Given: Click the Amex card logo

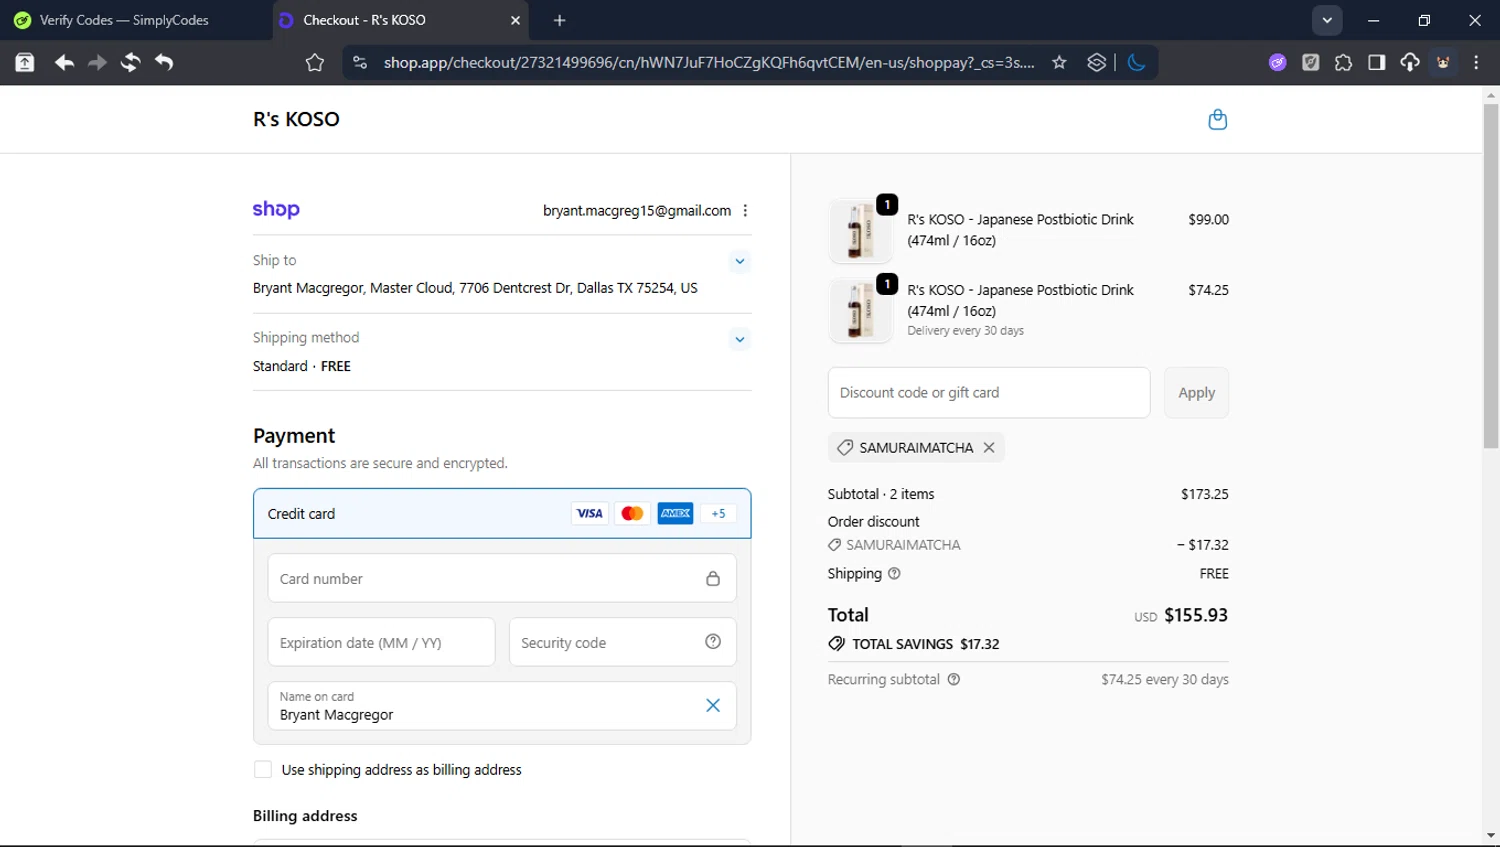Looking at the screenshot, I should pyautogui.click(x=676, y=514).
